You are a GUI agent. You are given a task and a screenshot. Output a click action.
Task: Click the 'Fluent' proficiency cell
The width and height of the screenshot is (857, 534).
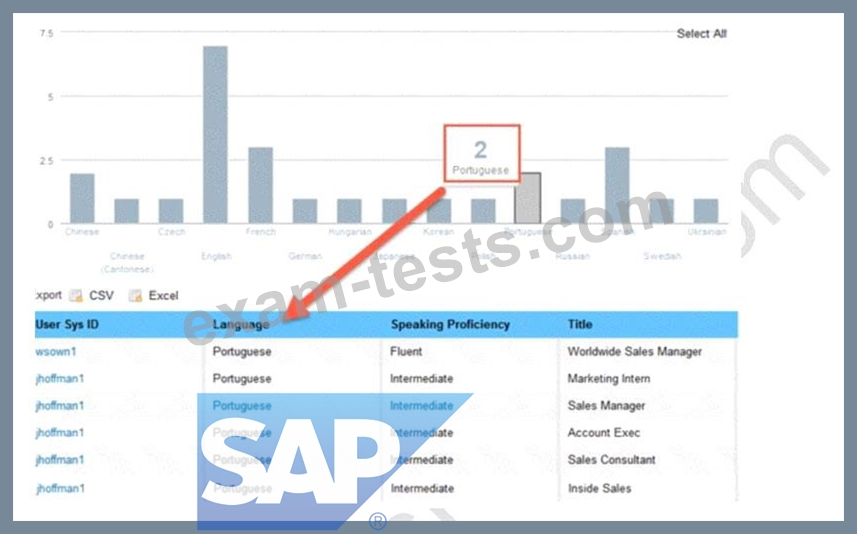click(x=406, y=351)
